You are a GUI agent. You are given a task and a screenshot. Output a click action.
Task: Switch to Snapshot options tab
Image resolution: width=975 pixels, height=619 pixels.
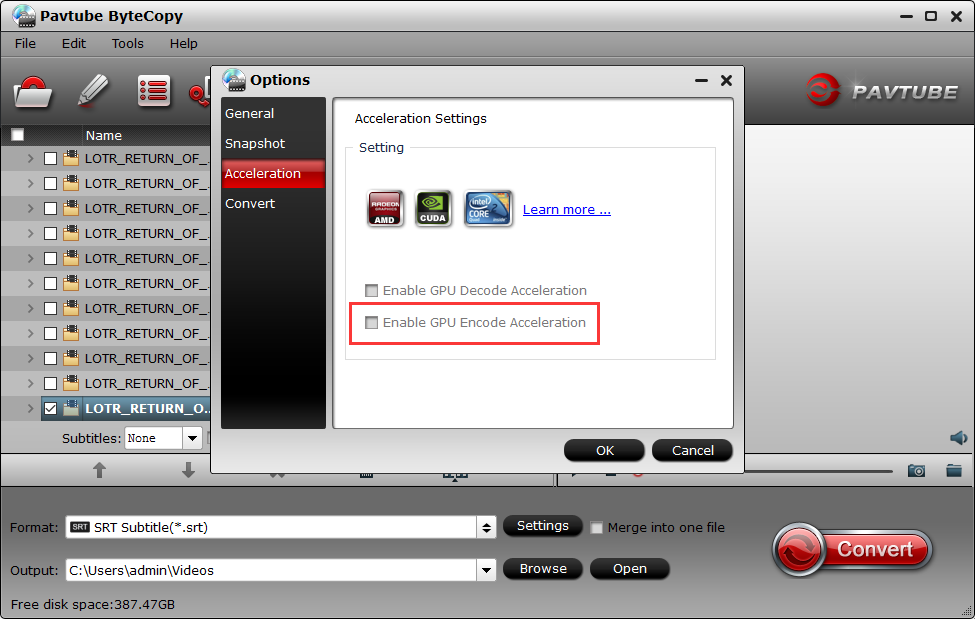(x=274, y=143)
